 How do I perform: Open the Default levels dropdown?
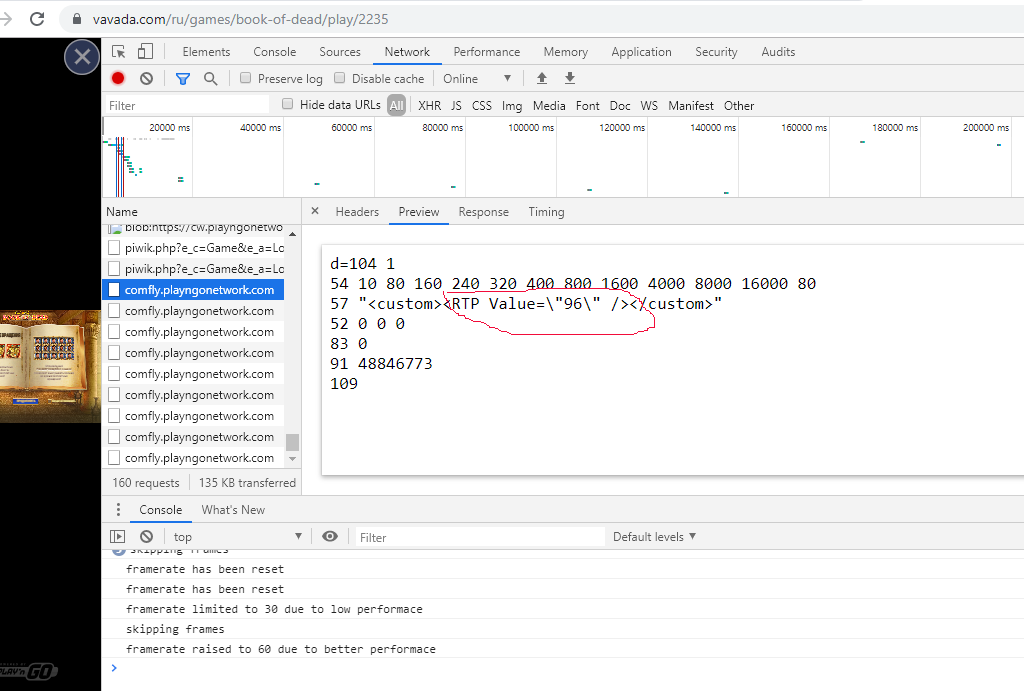654,537
